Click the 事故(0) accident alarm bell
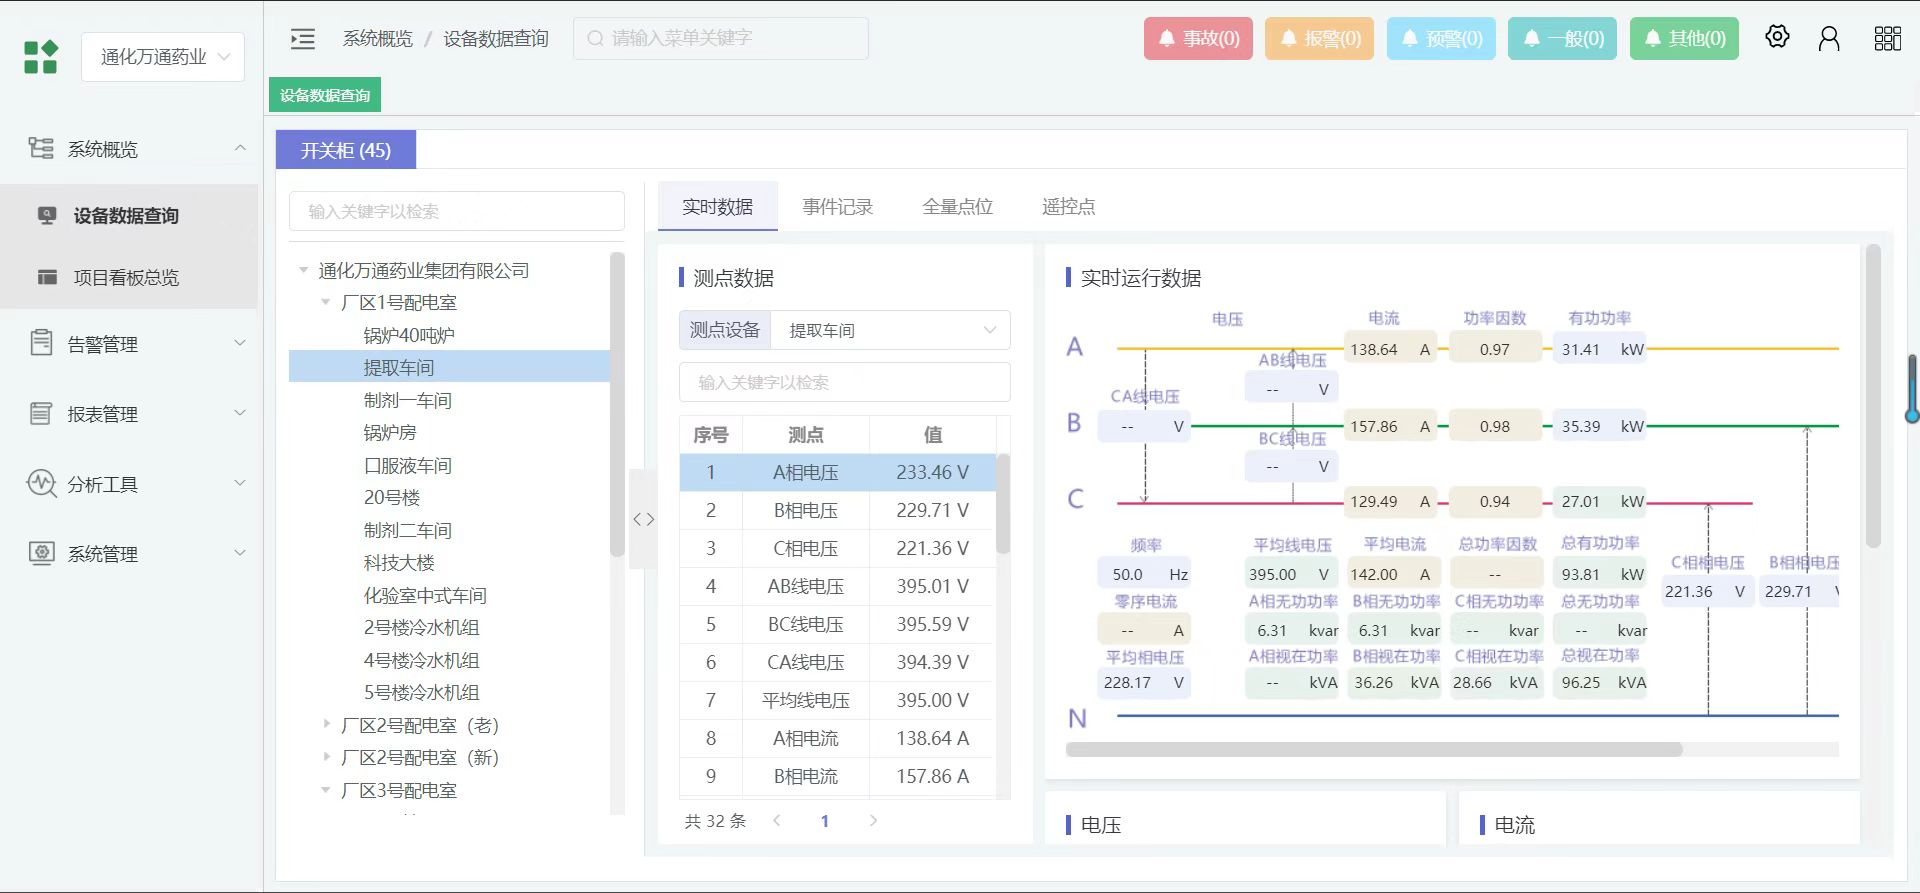 point(1198,39)
